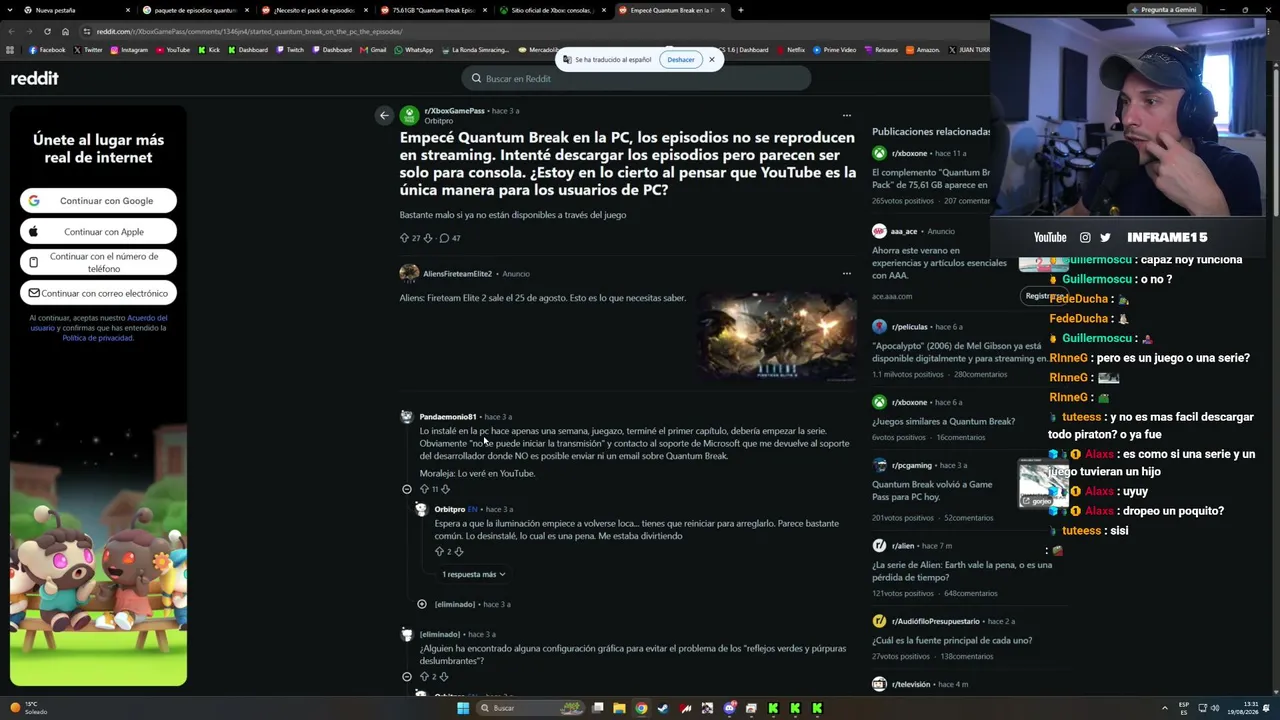Open the taskbar weather widget
The width and height of the screenshot is (1280, 720).
[30, 708]
